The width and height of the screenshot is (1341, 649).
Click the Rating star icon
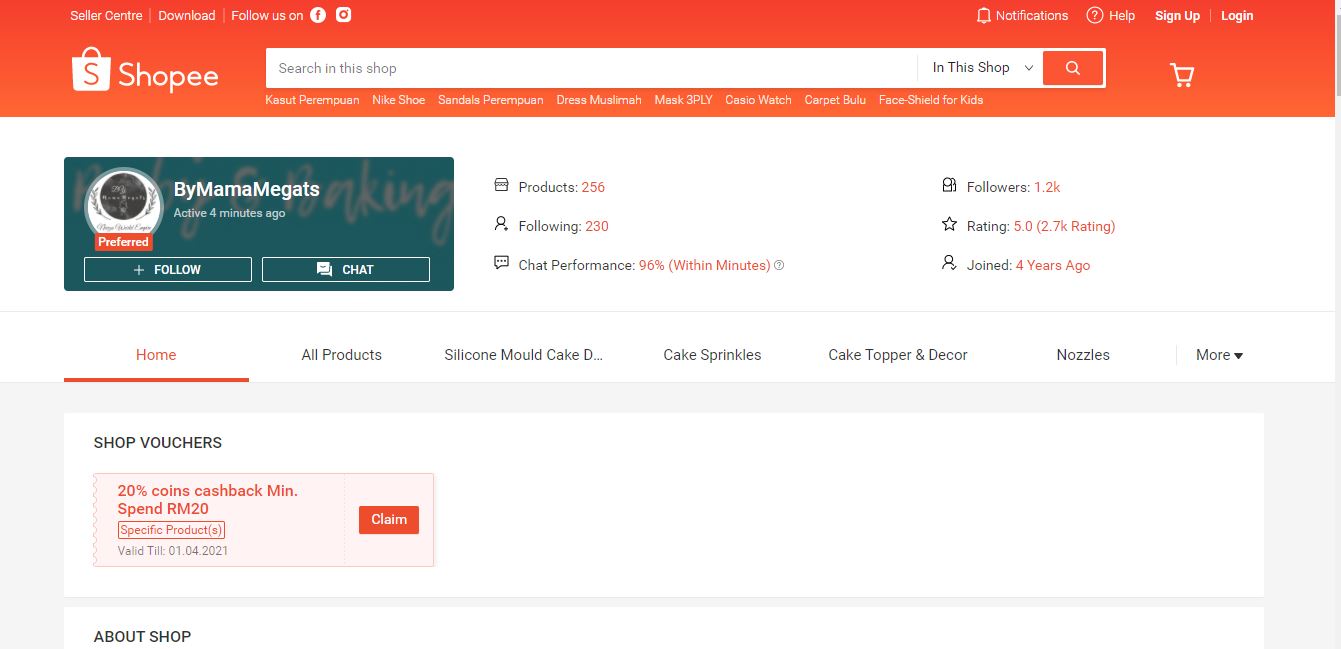click(x=950, y=224)
